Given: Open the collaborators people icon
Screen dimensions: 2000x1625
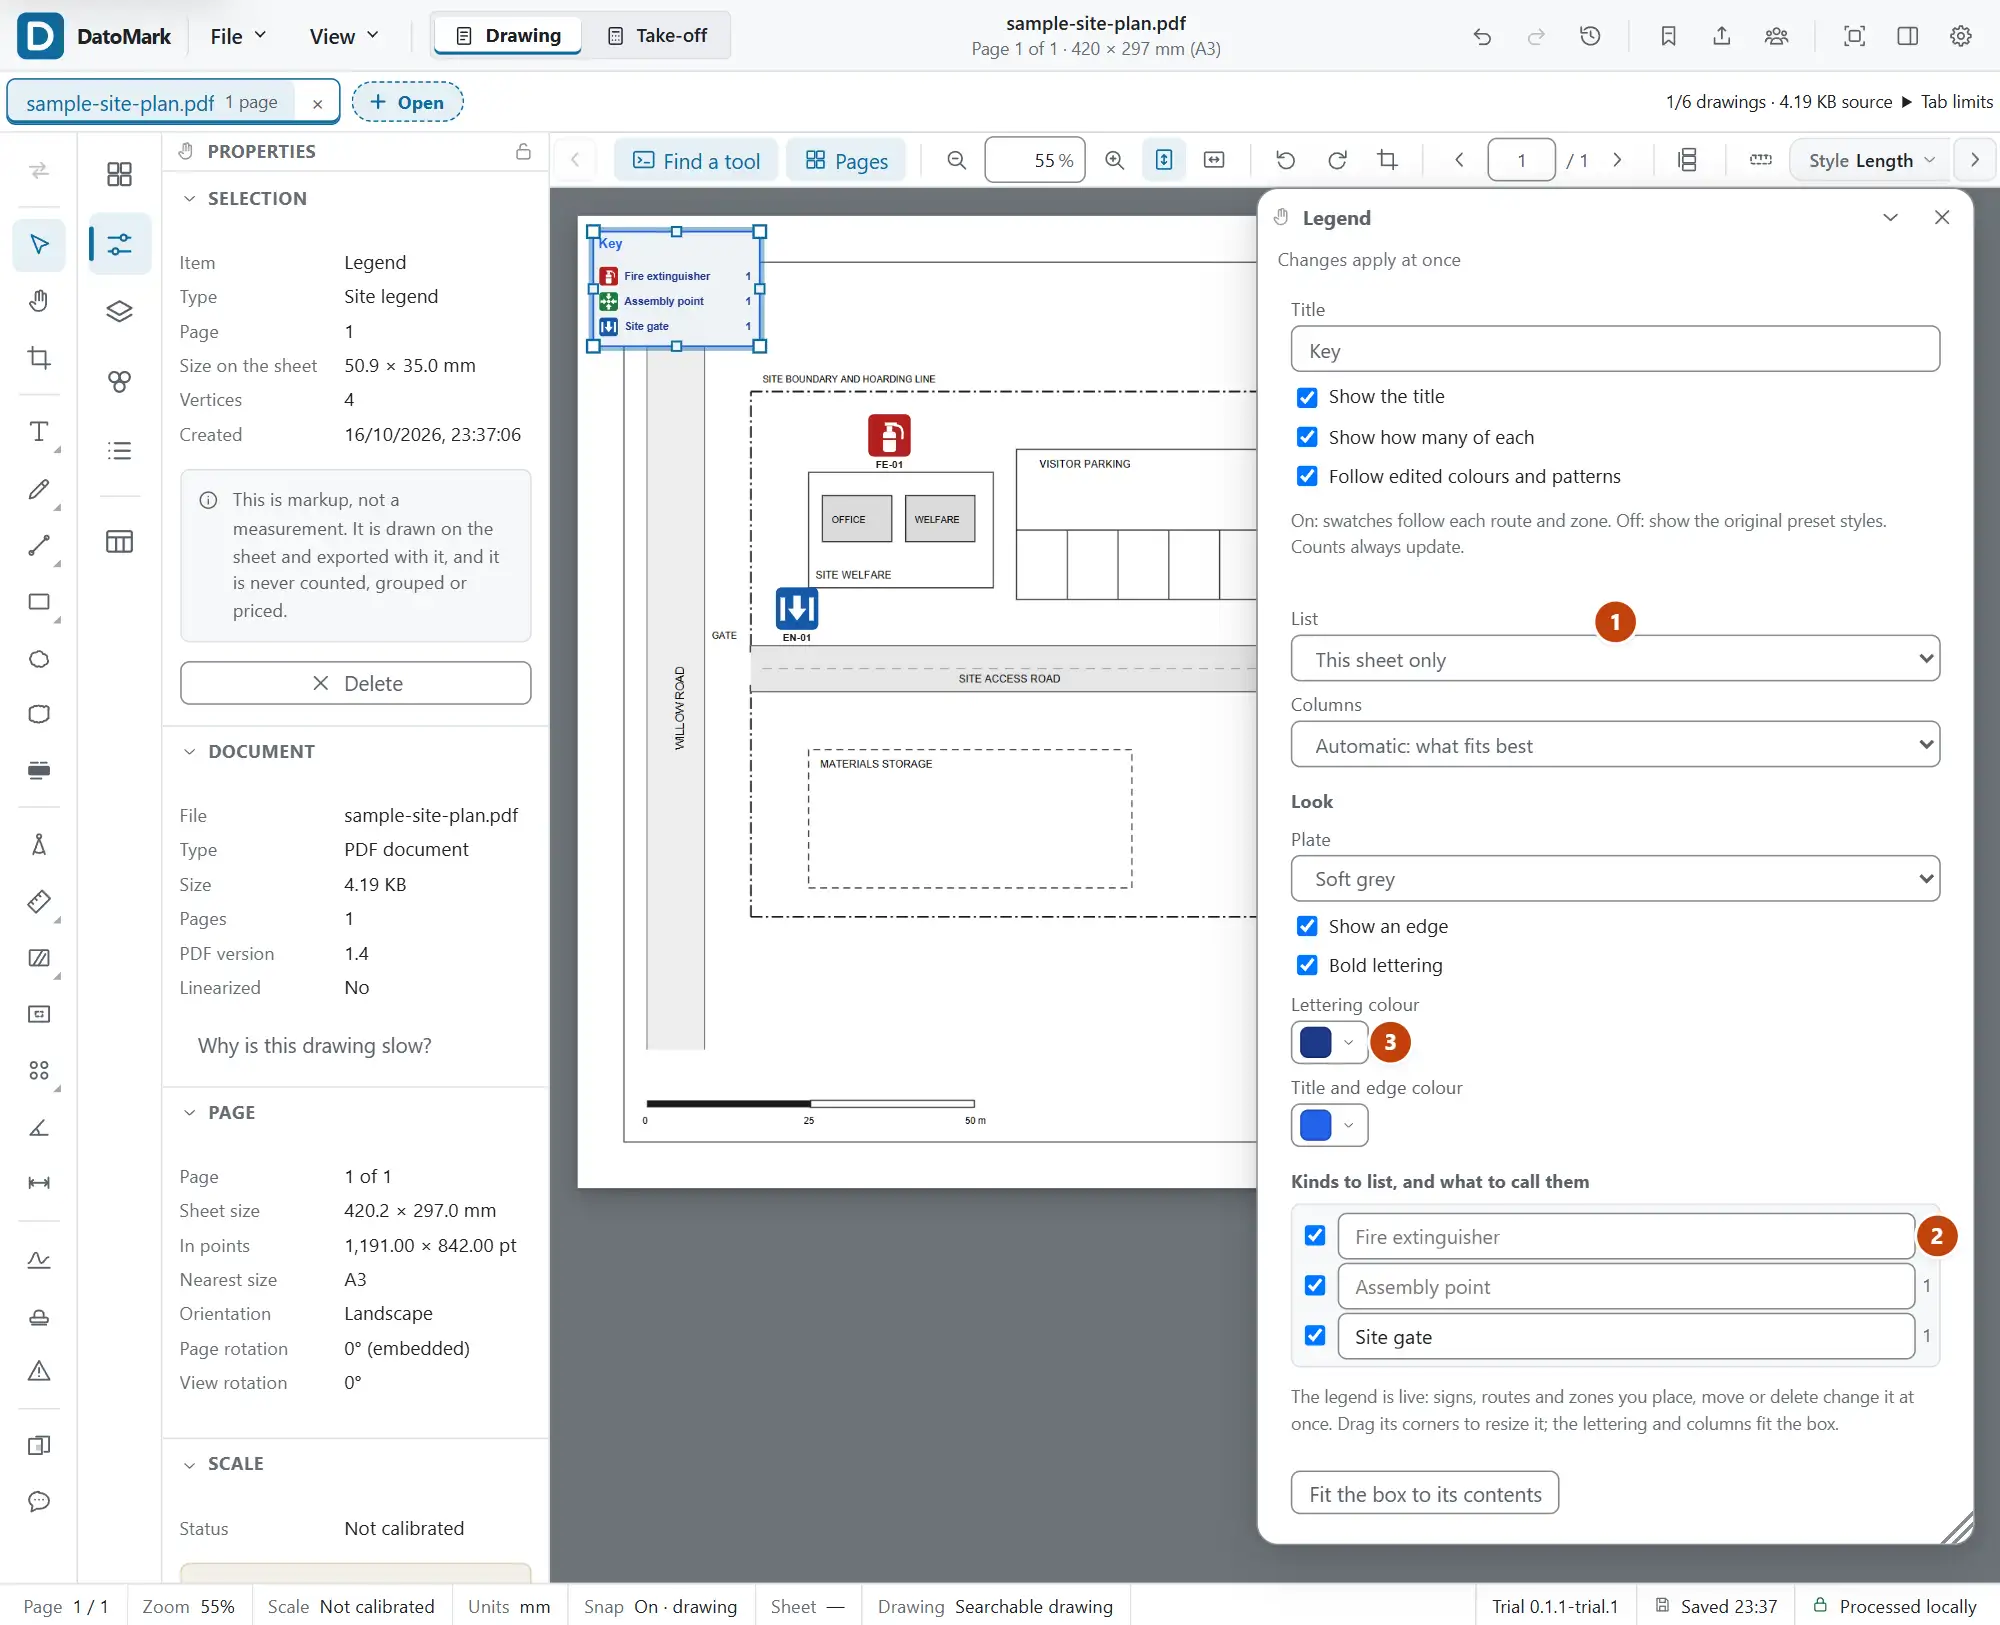Looking at the screenshot, I should pyautogui.click(x=1776, y=36).
